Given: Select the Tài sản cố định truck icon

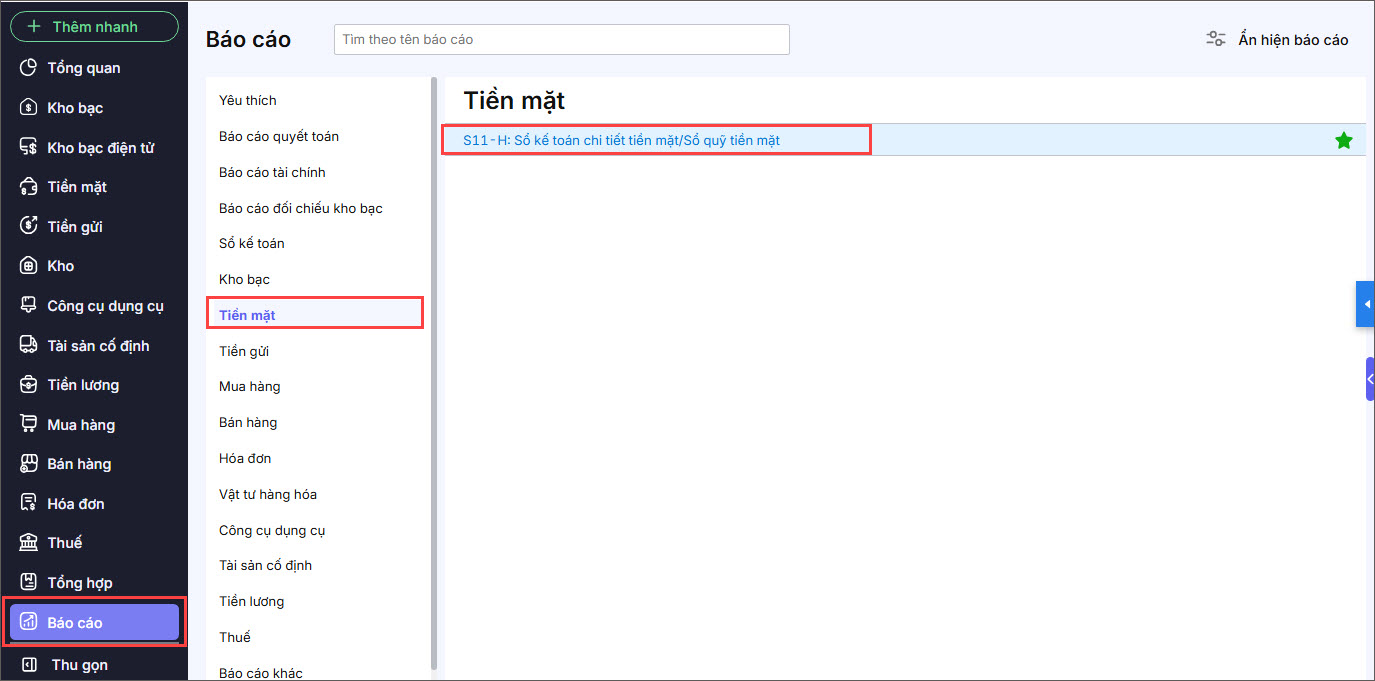Looking at the screenshot, I should (29, 345).
